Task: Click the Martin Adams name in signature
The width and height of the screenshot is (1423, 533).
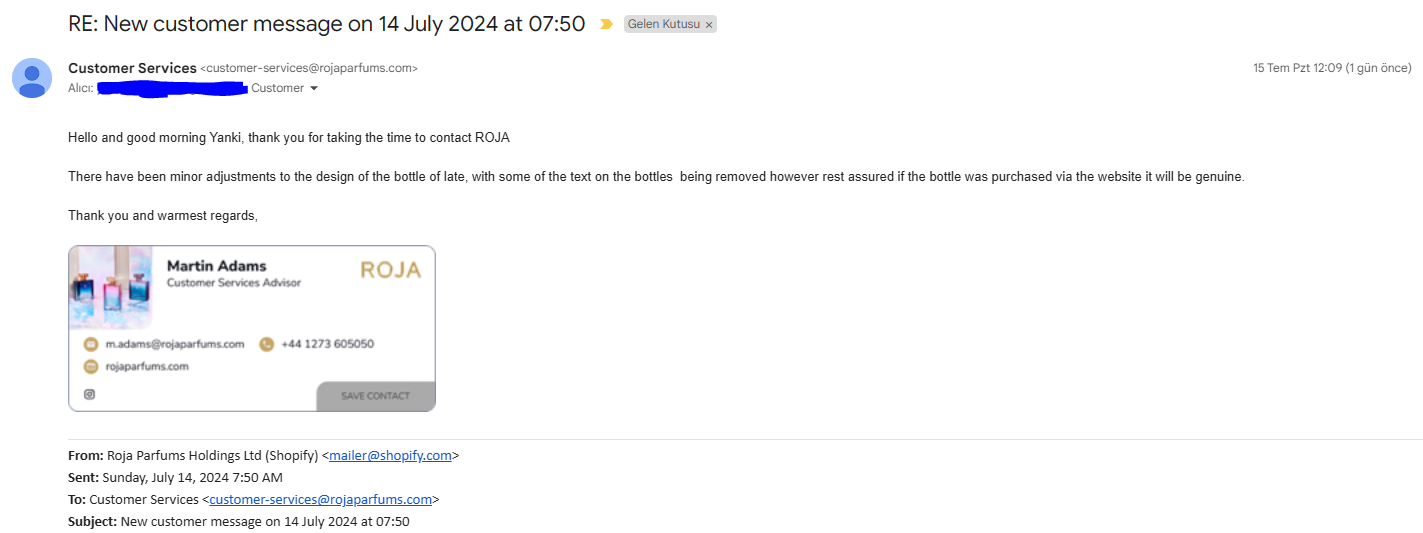Action: click(x=217, y=266)
